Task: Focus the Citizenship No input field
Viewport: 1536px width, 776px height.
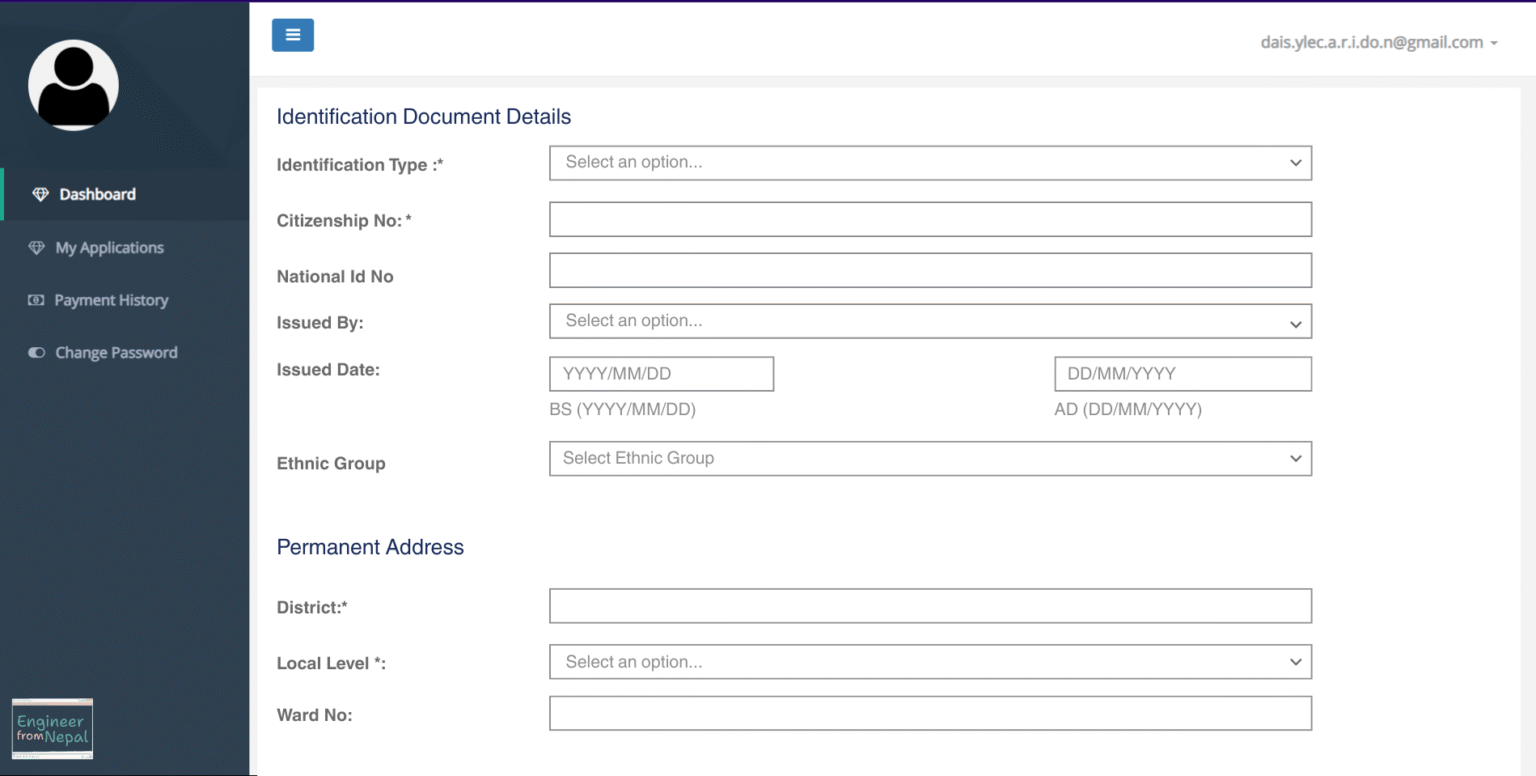Action: (x=929, y=220)
